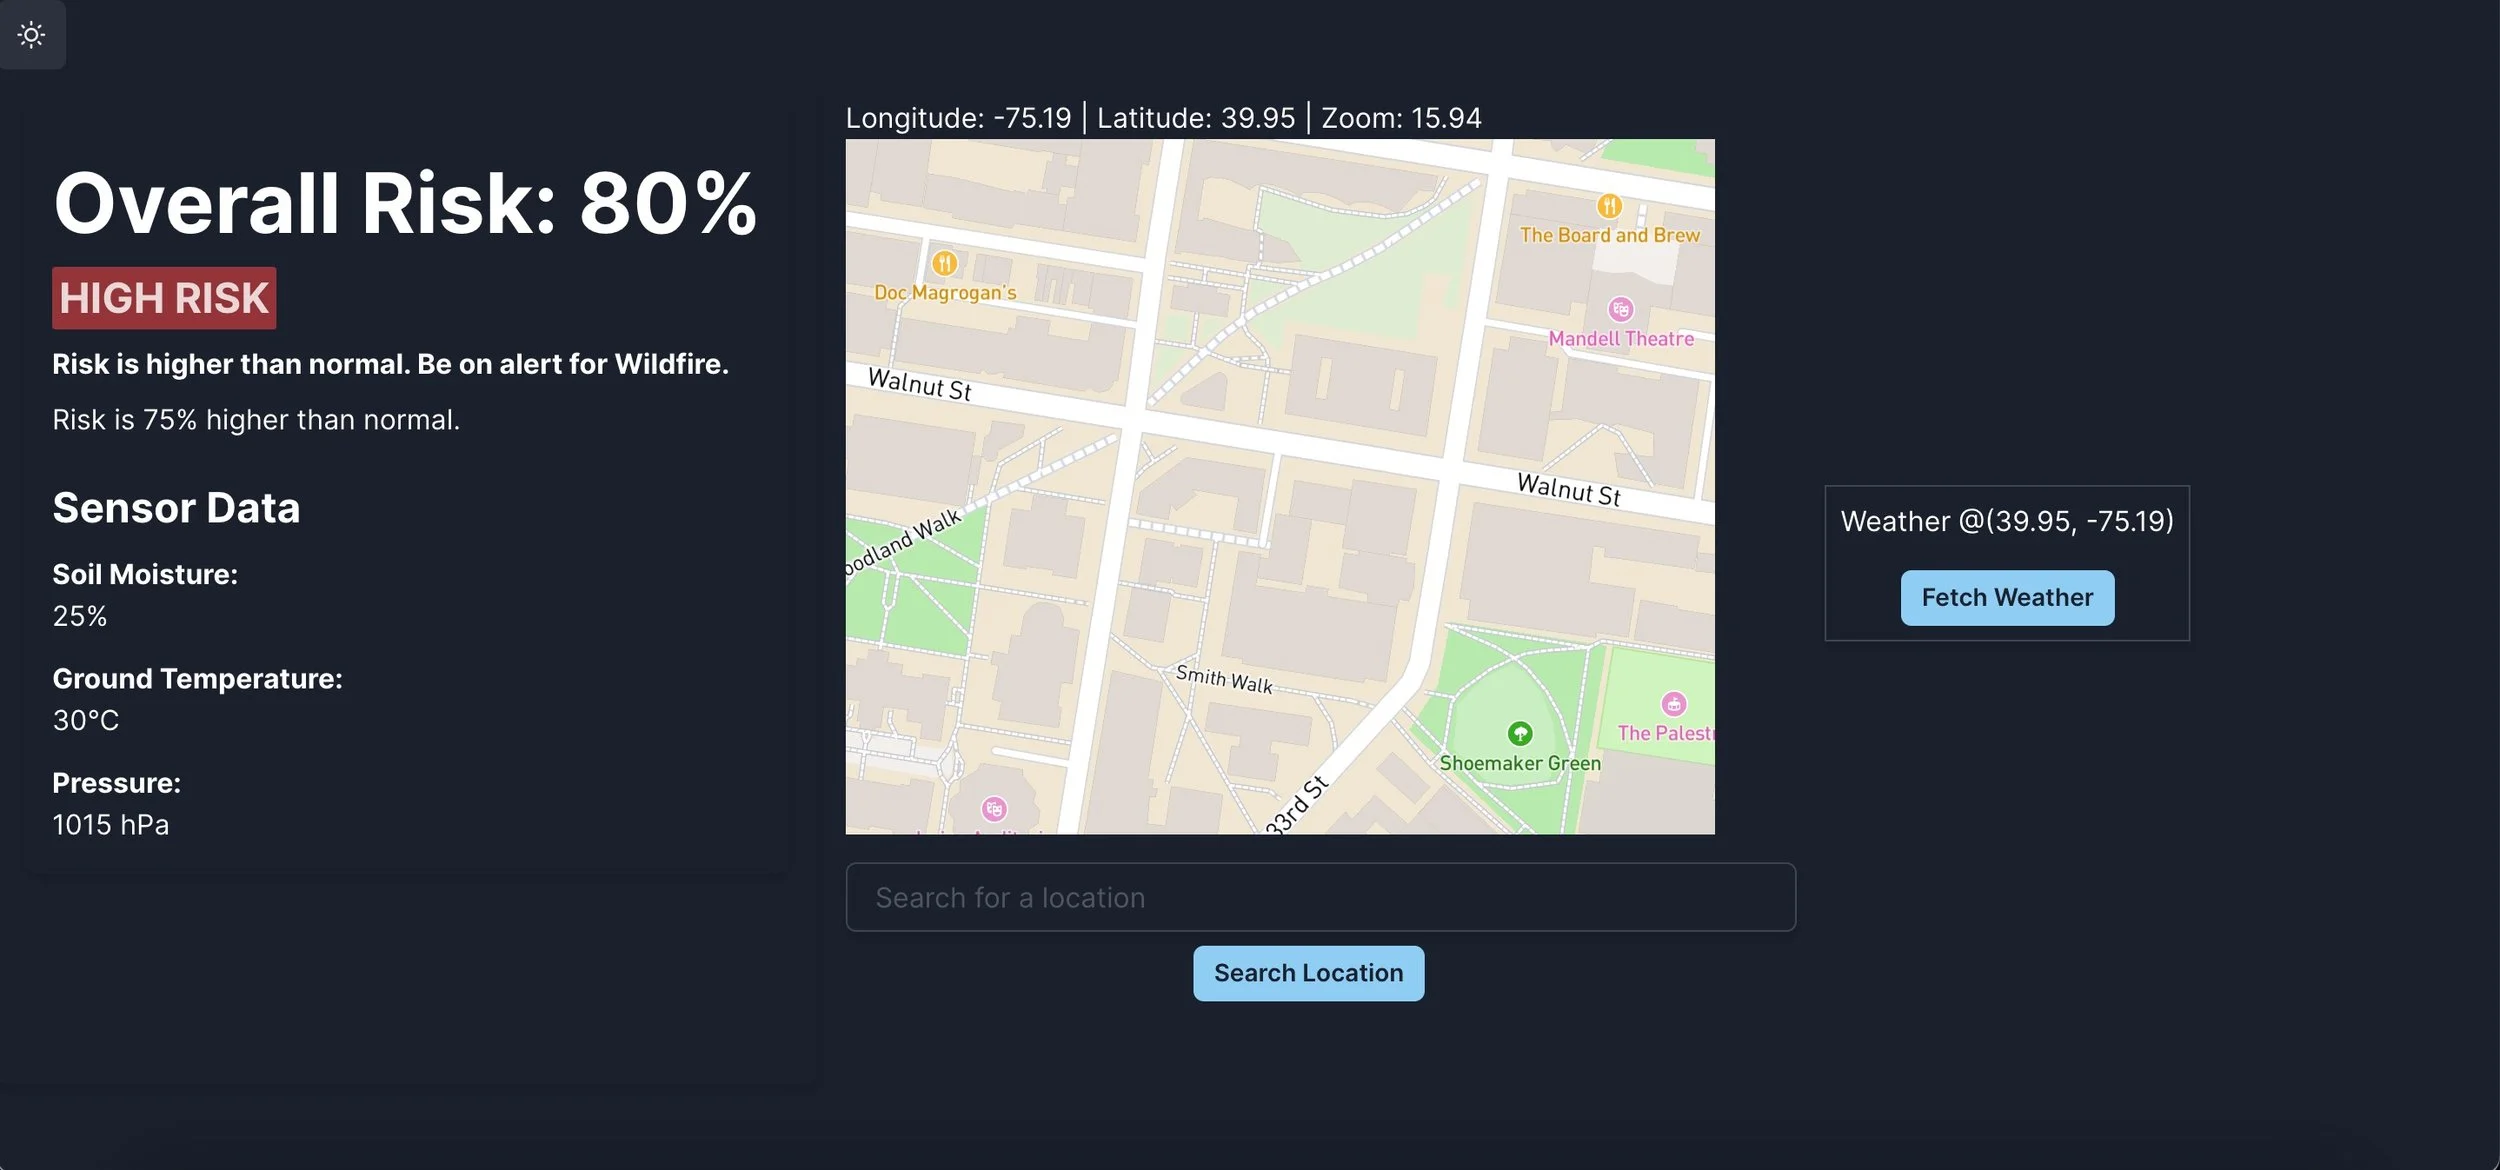Viewport: 2500px width, 1170px height.
Task: Click The Board and Brew marker icon
Action: (x=1608, y=206)
